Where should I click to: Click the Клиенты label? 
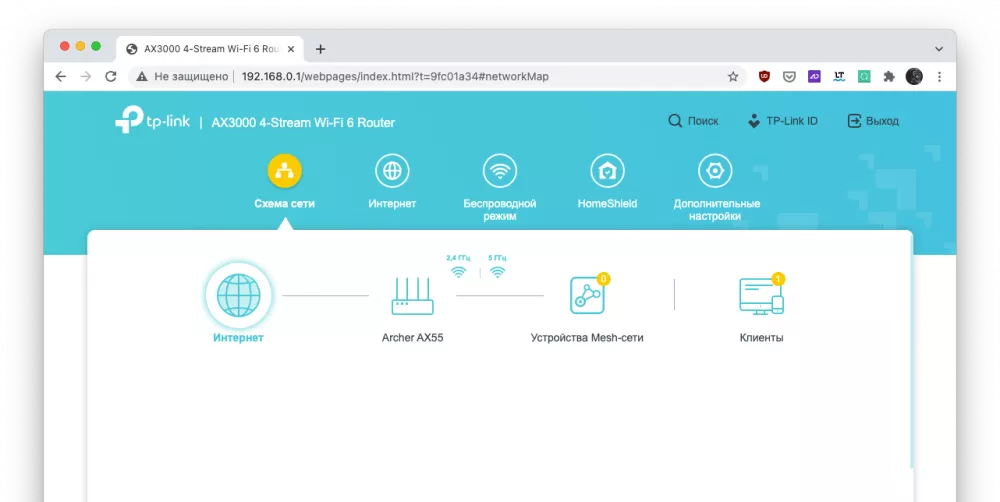[x=761, y=338]
